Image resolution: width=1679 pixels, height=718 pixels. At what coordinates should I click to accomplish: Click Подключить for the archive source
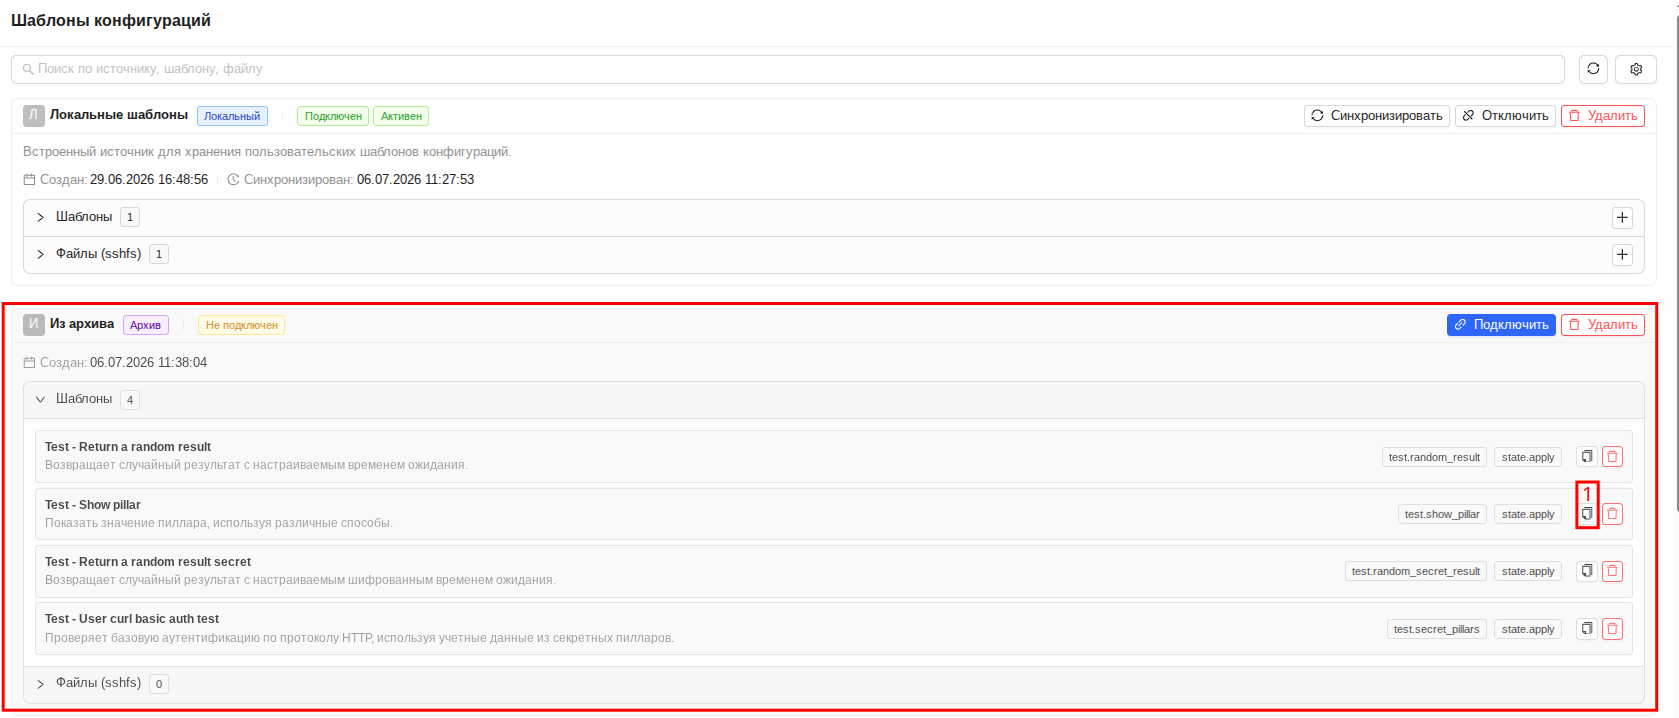[x=1501, y=325]
